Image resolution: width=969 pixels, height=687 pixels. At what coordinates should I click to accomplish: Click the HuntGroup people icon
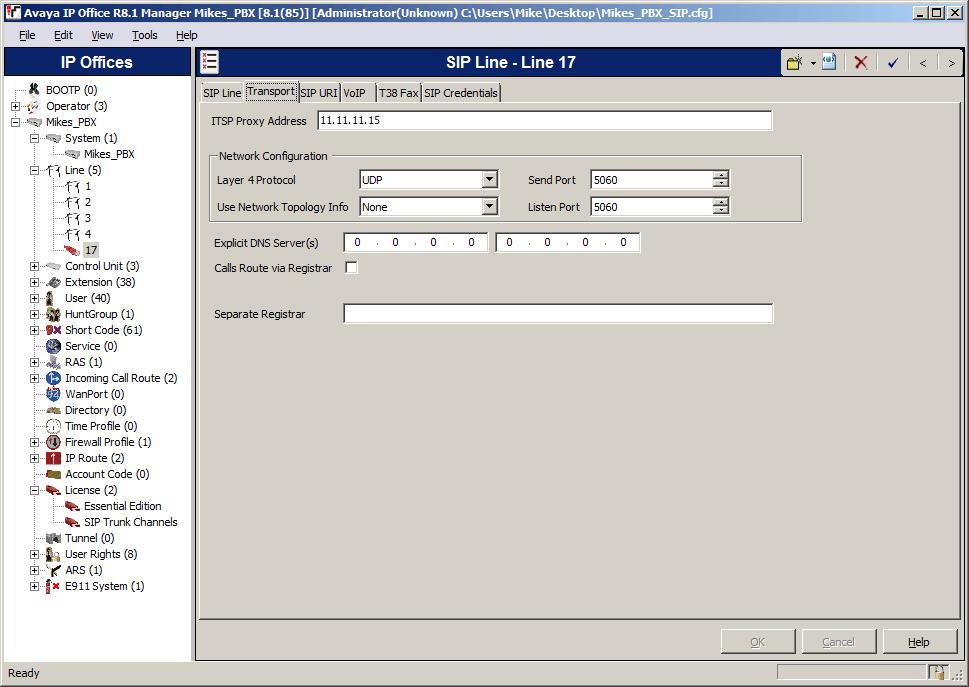coord(54,314)
